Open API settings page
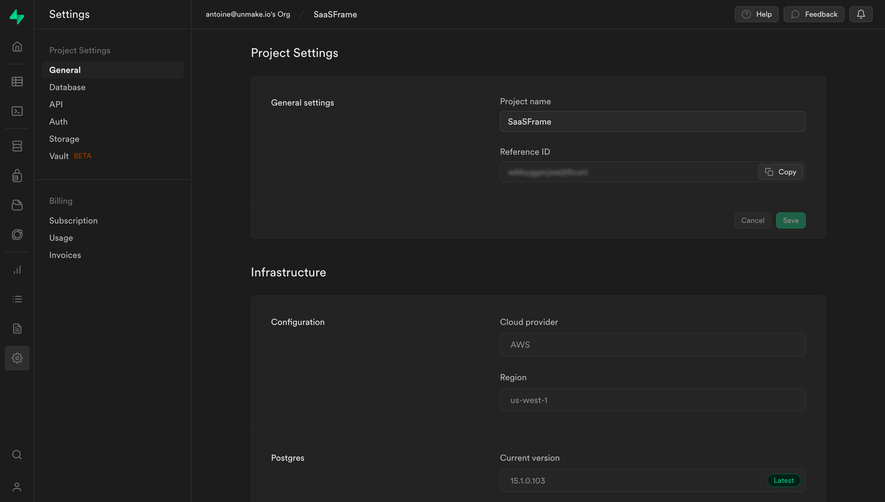 (56, 104)
